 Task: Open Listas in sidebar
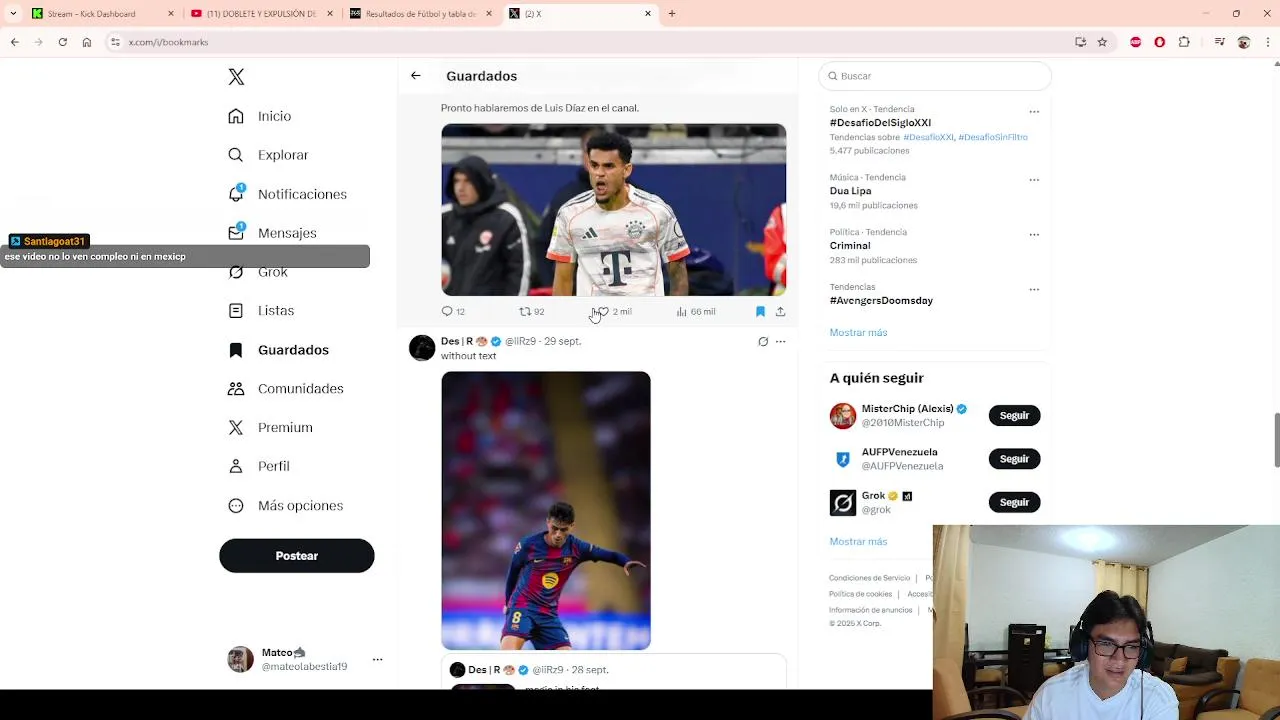point(261,311)
